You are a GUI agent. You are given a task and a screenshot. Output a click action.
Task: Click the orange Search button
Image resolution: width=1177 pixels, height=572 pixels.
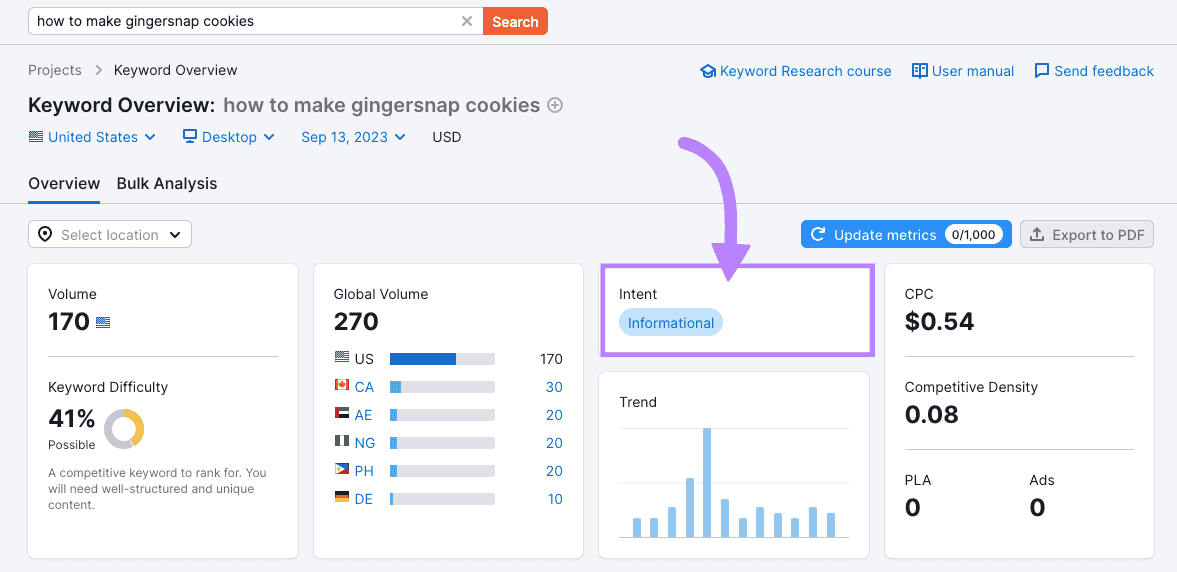click(515, 21)
